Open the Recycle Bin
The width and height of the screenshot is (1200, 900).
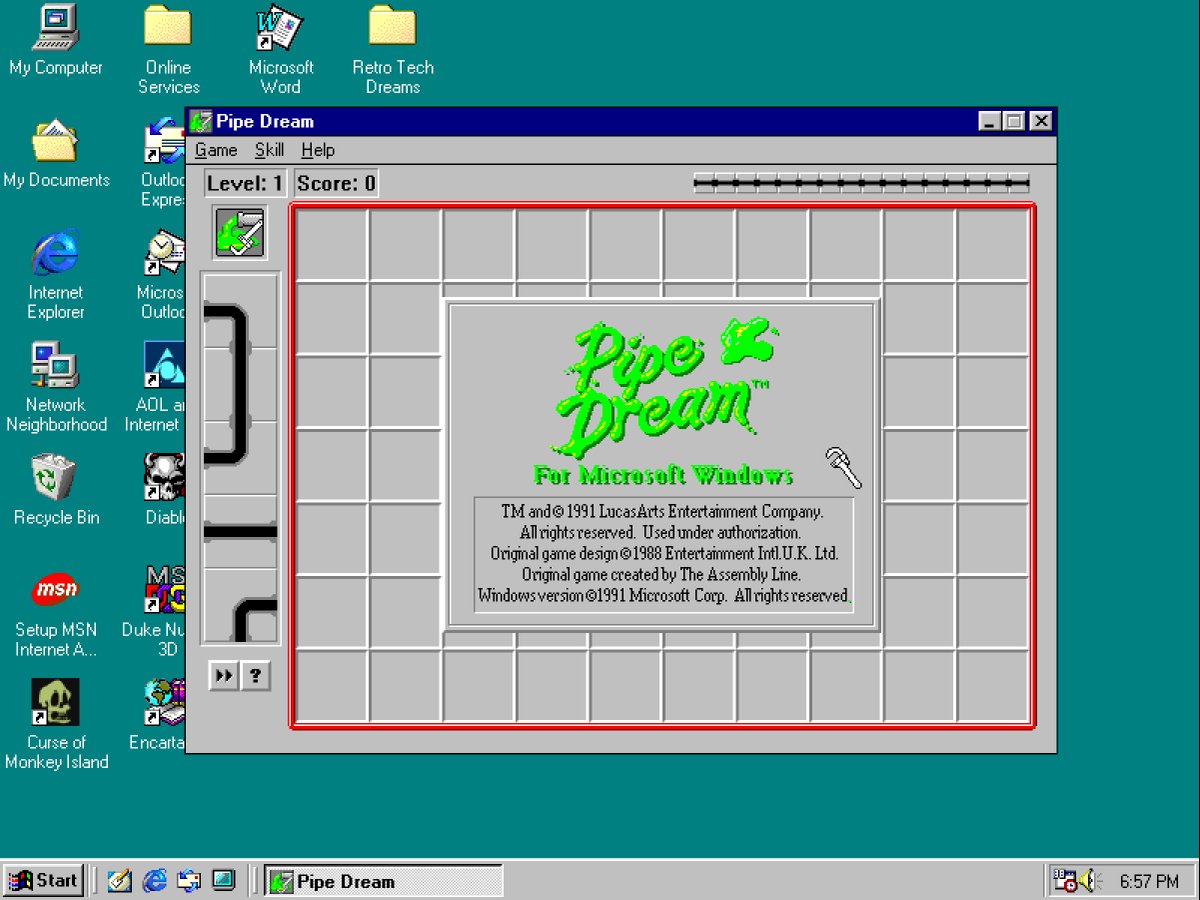[x=56, y=490]
